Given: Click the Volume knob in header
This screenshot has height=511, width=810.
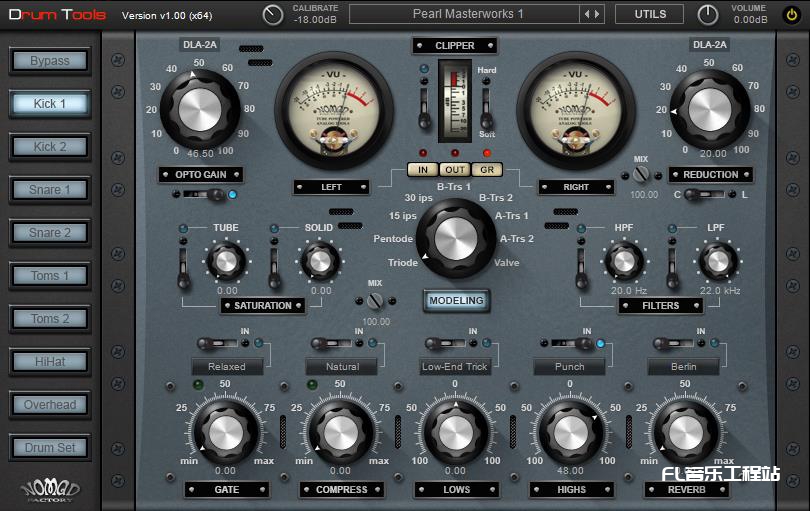Looking at the screenshot, I should point(708,15).
